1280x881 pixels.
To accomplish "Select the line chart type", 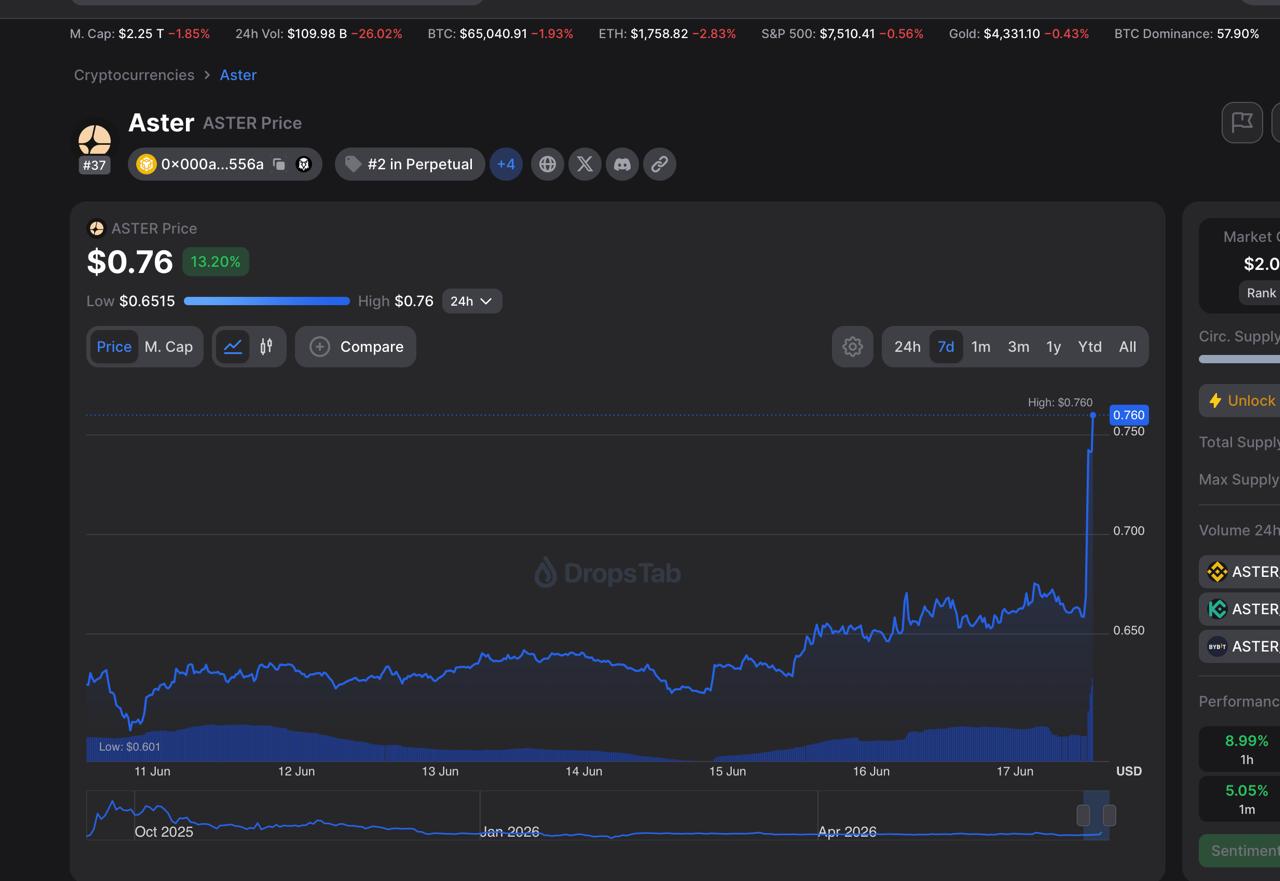I will (x=233, y=347).
